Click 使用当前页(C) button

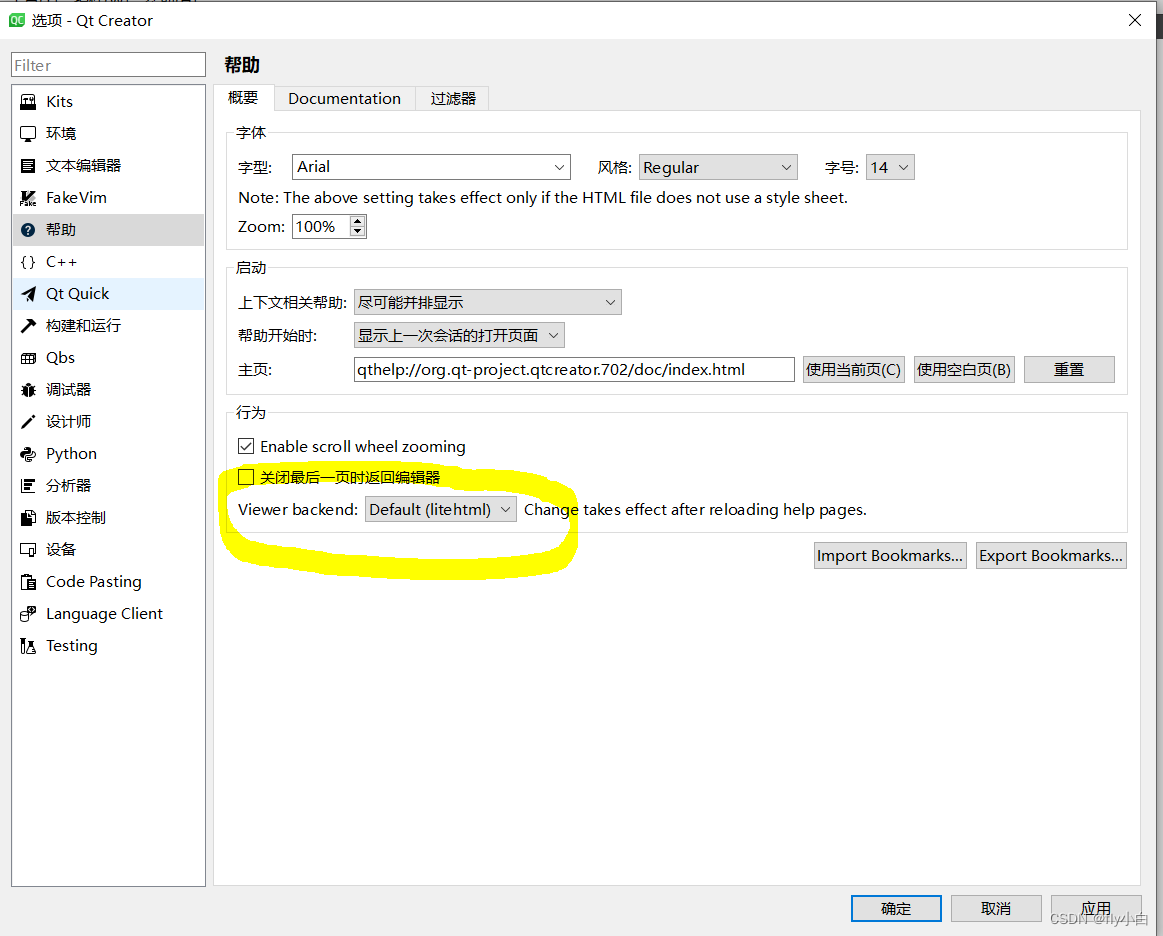tap(854, 369)
